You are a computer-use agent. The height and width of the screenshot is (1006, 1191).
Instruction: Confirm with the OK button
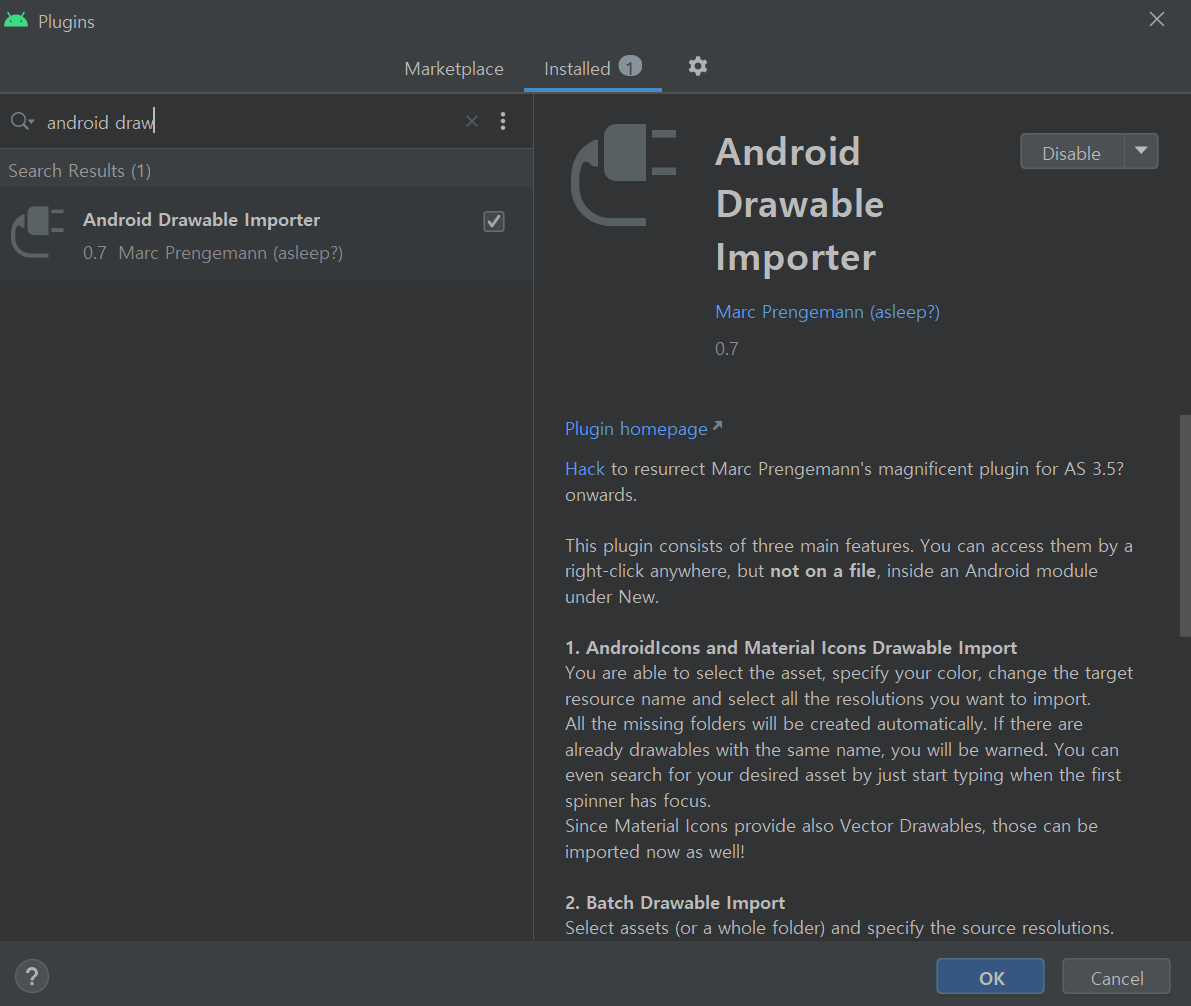pyautogui.click(x=990, y=976)
